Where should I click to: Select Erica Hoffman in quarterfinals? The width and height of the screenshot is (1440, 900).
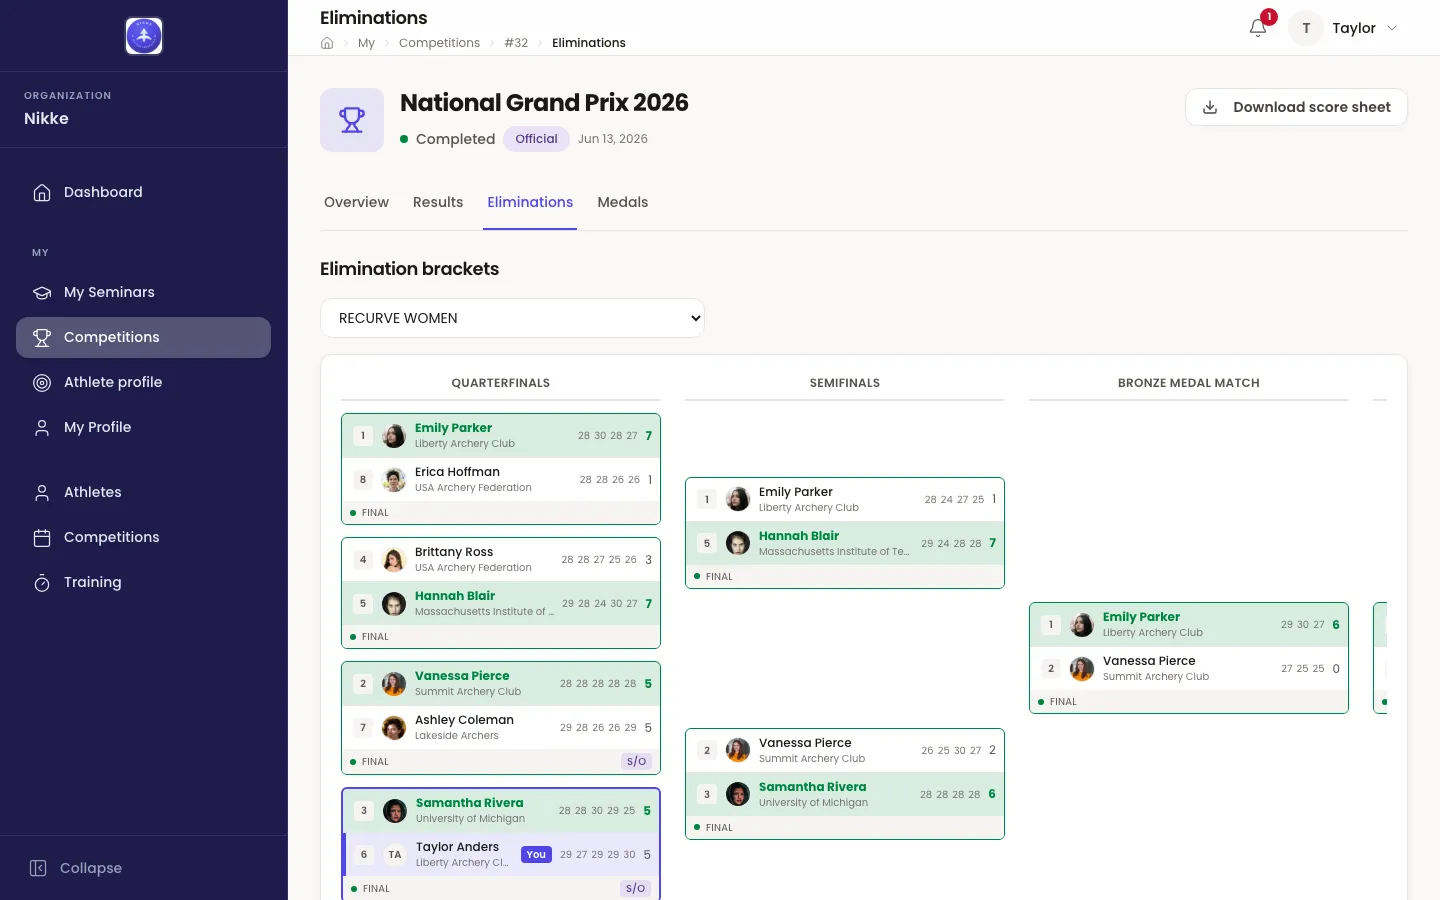coord(501,480)
